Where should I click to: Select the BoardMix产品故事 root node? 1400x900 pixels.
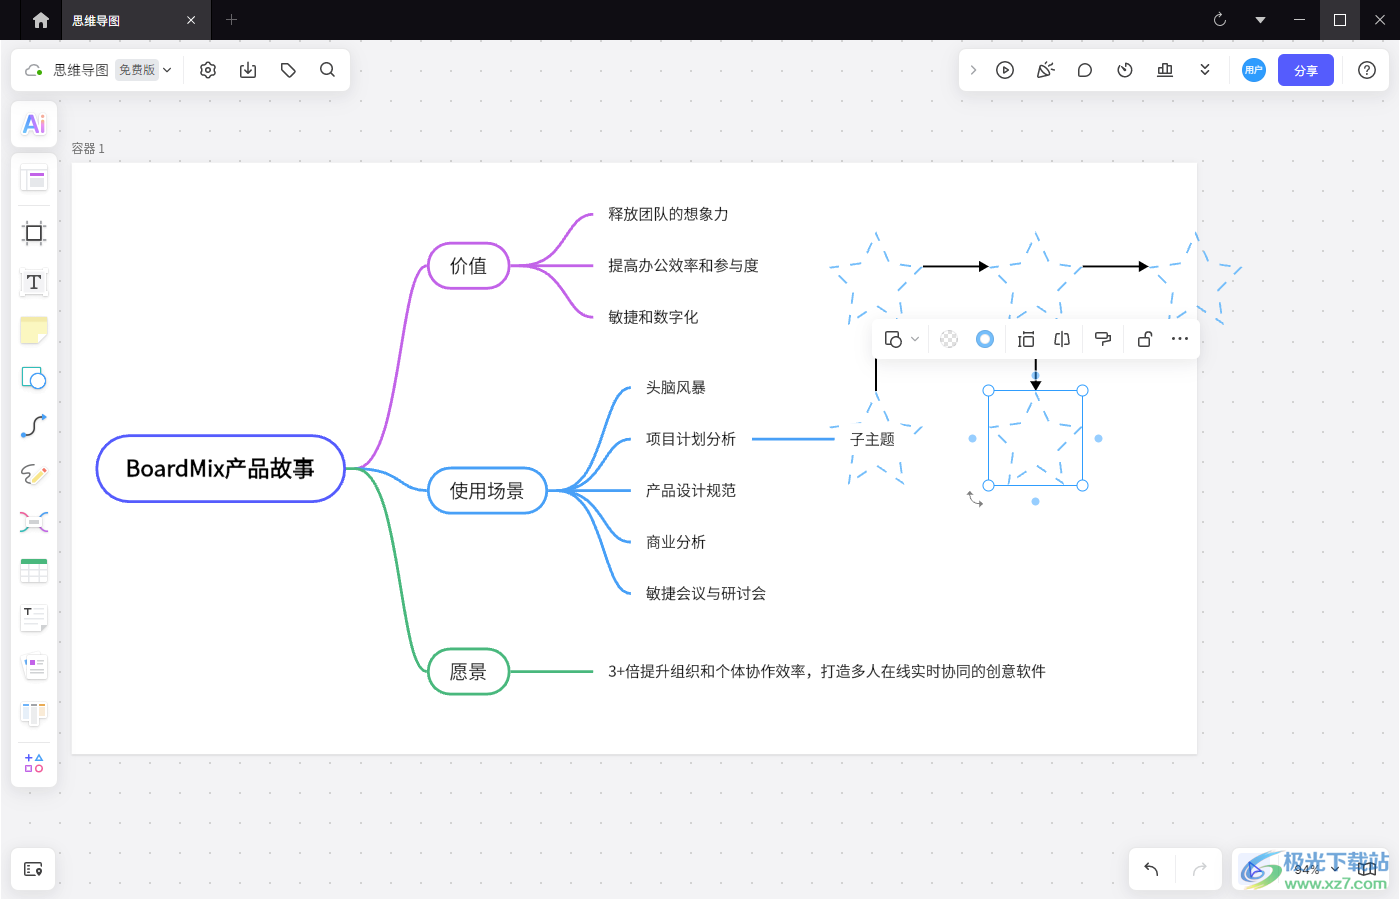[221, 469]
